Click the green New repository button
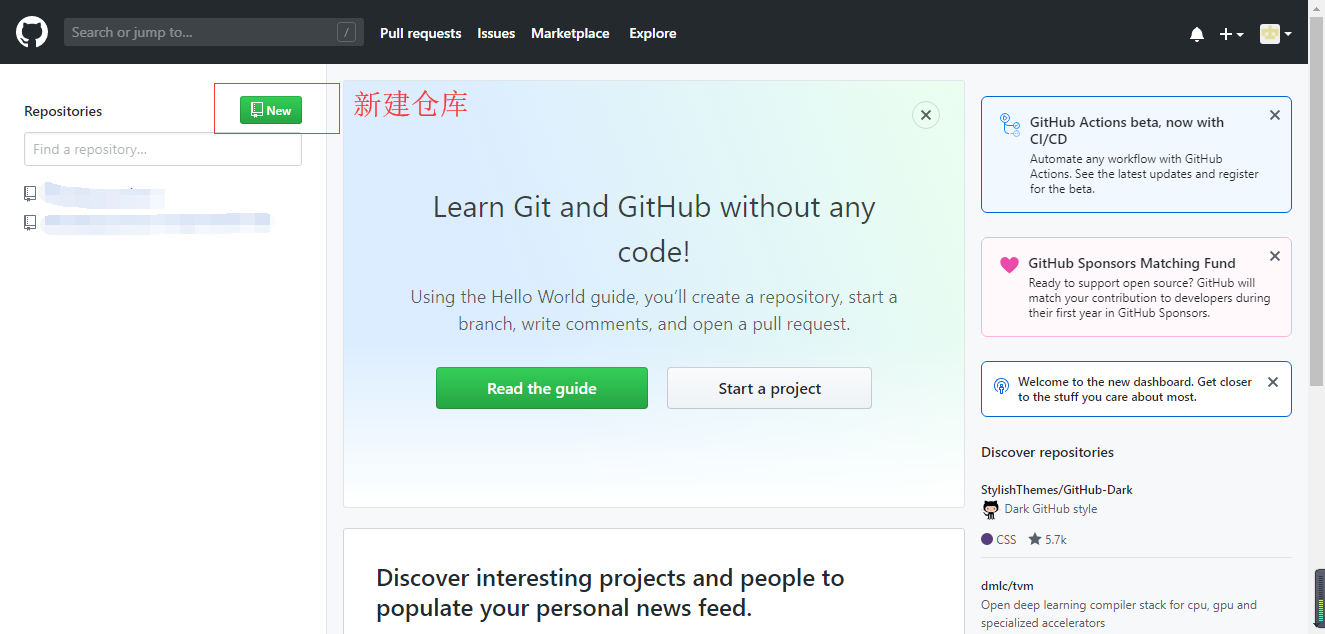The image size is (1325, 634). coord(271,110)
